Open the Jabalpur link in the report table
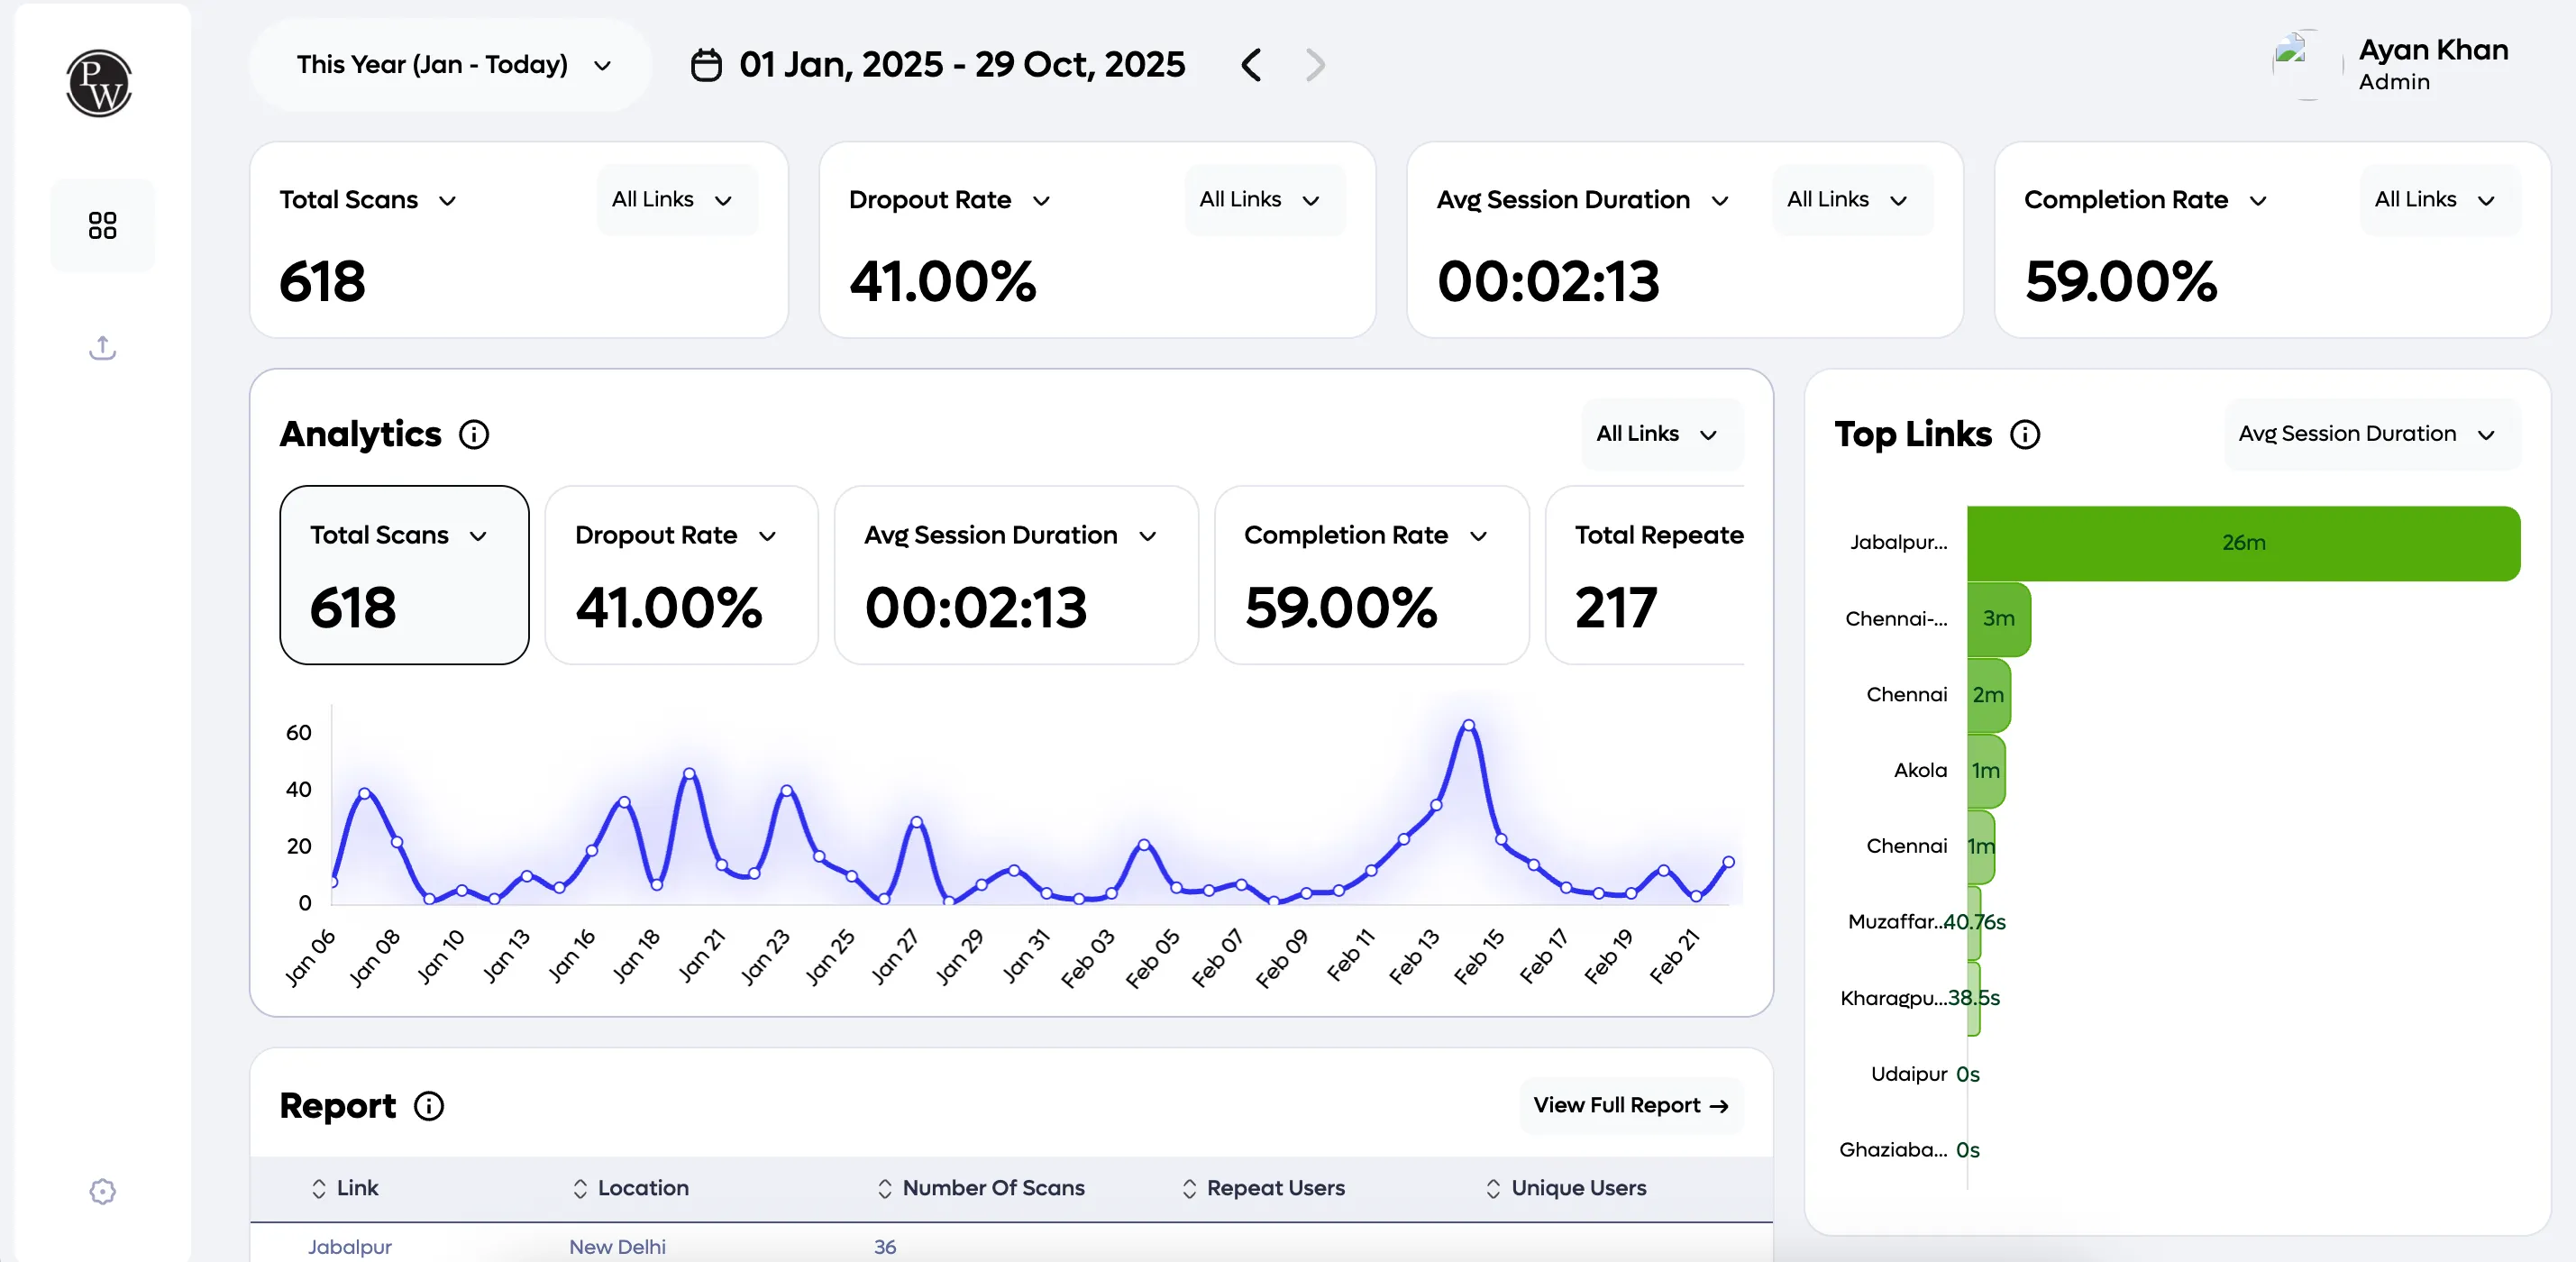The width and height of the screenshot is (2576, 1262). click(x=350, y=1246)
